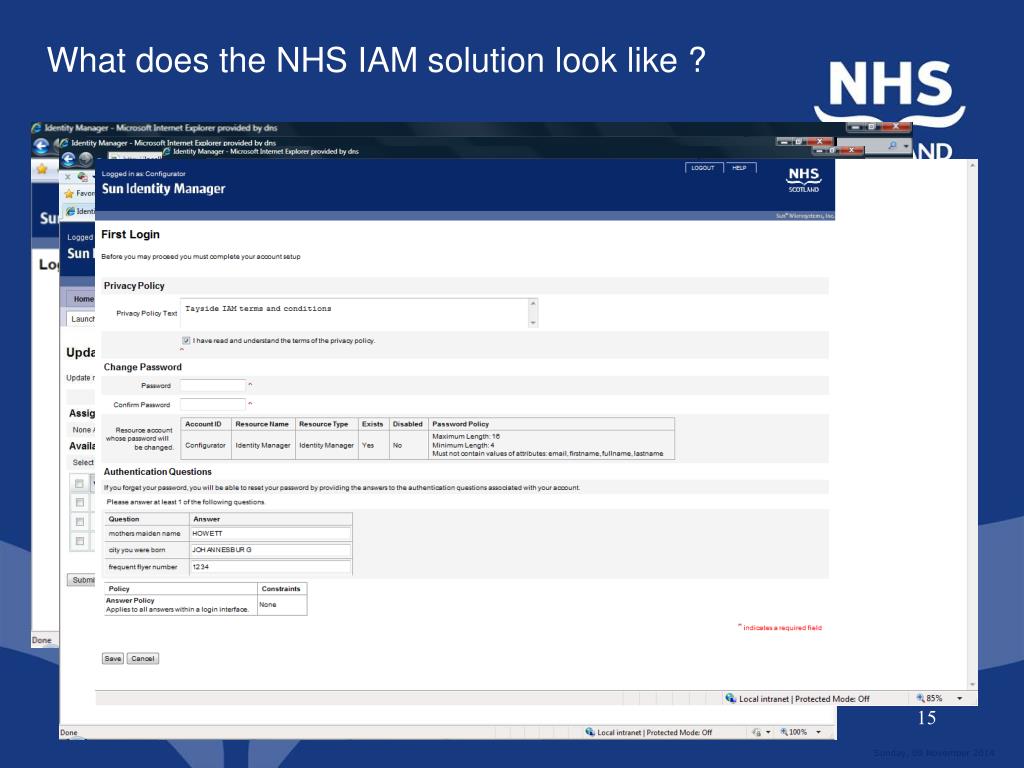Click the front window's page scrollbar up arrow
1024x768 pixels.
point(972,166)
